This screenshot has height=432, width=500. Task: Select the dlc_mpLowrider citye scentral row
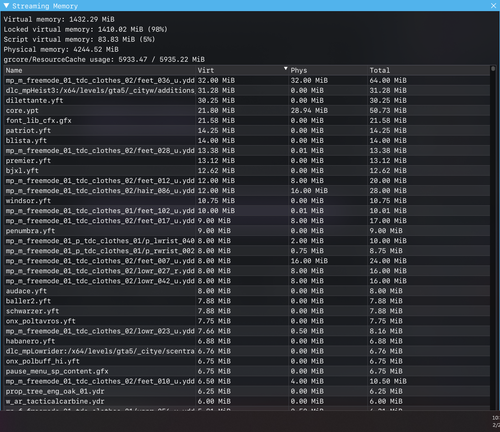(x=247, y=351)
